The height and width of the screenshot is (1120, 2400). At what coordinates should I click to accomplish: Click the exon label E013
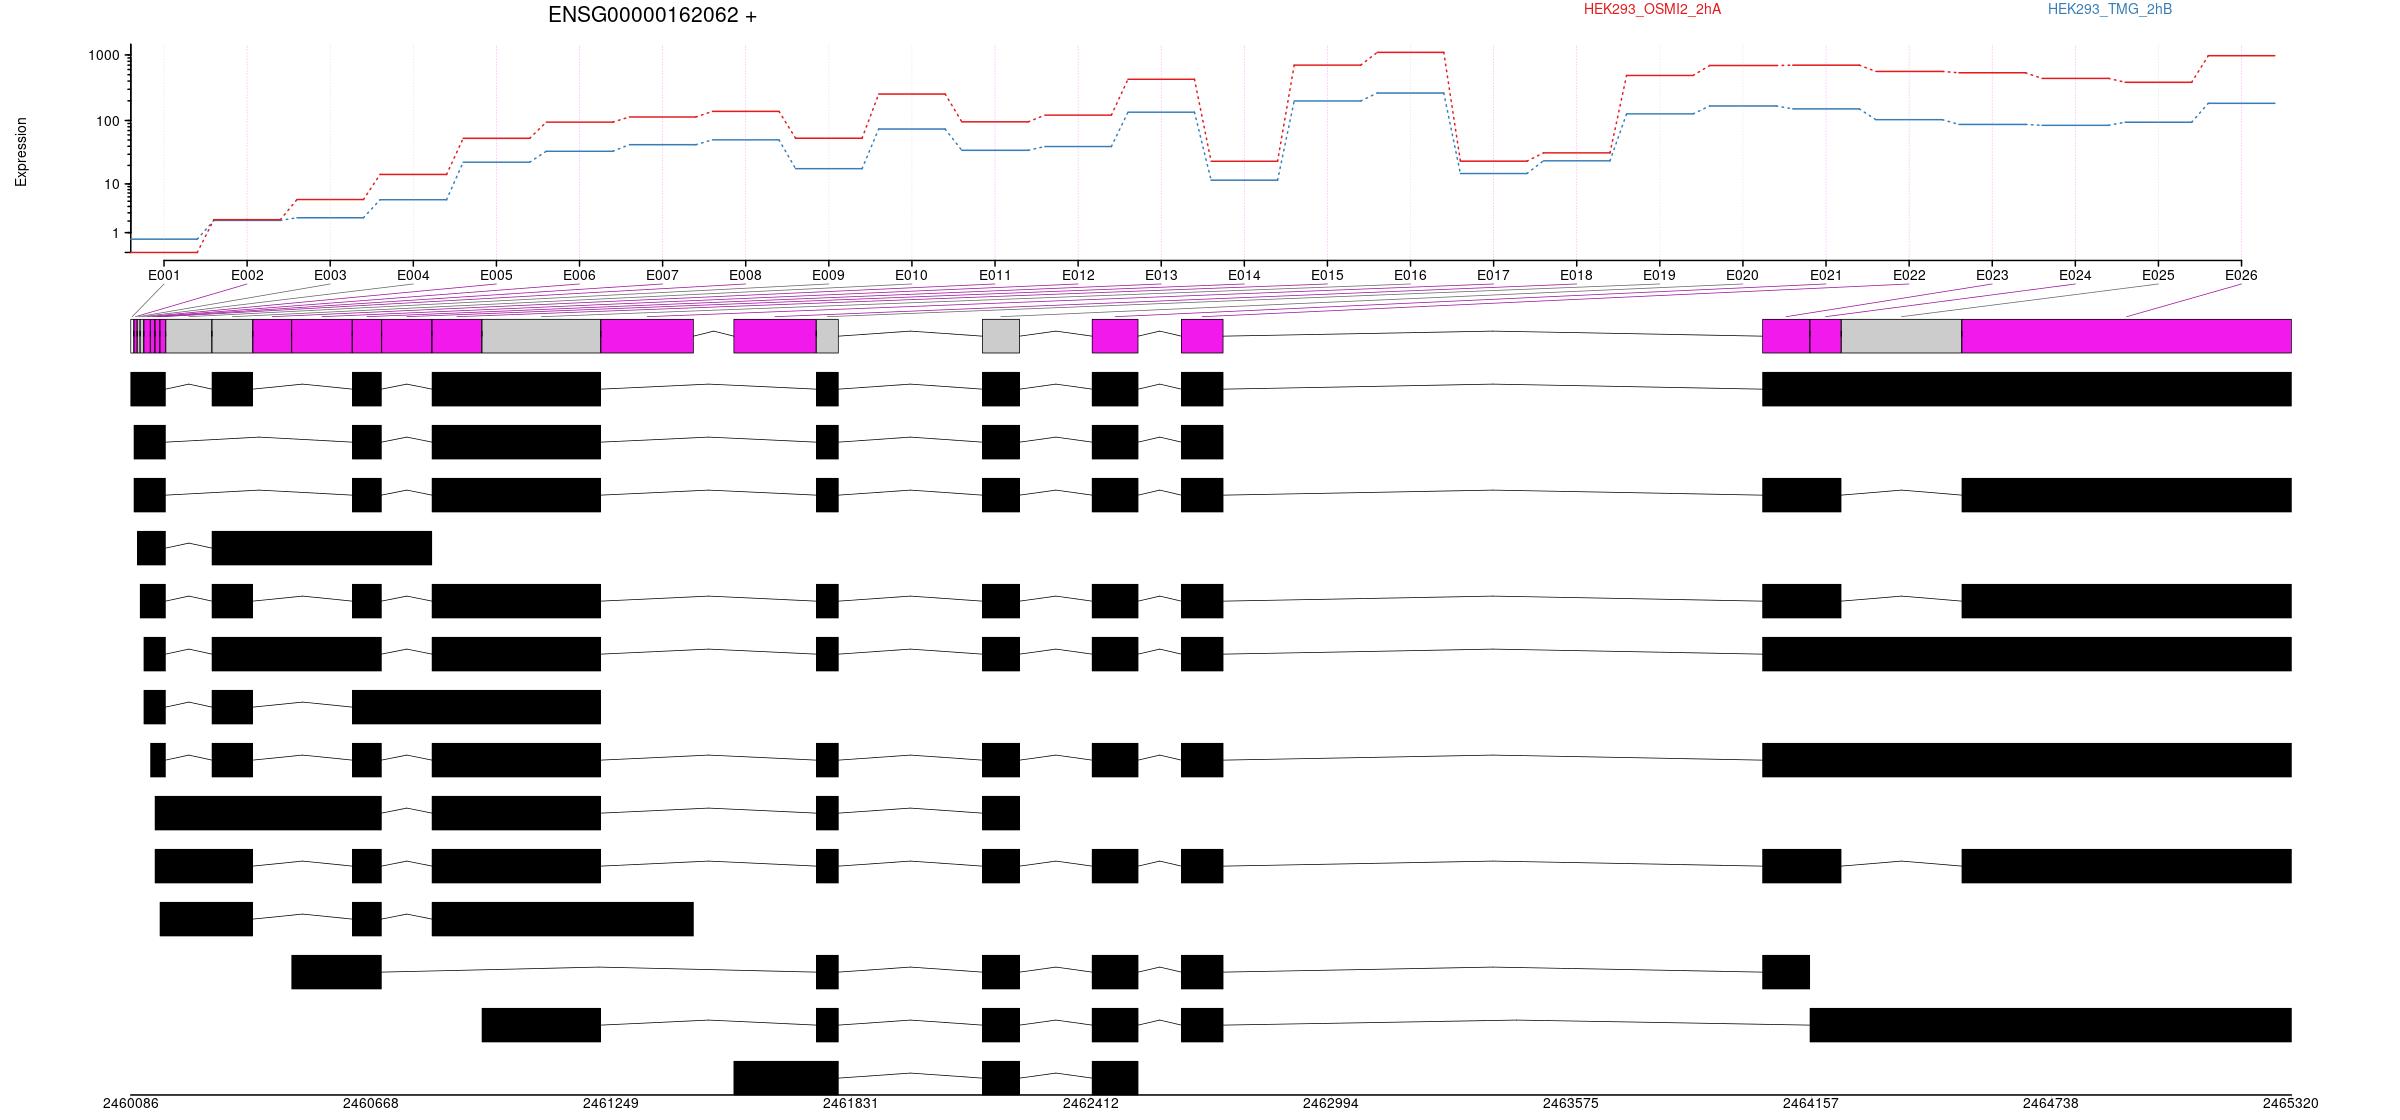point(1161,275)
